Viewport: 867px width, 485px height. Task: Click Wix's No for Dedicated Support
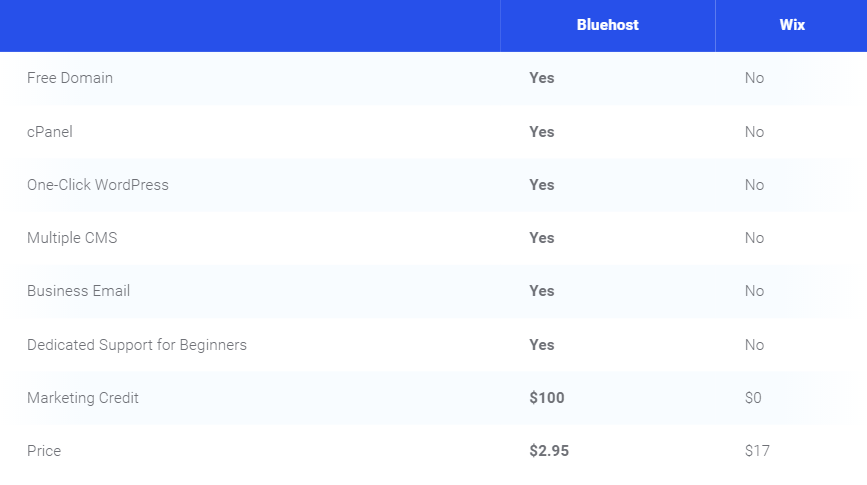(x=754, y=345)
